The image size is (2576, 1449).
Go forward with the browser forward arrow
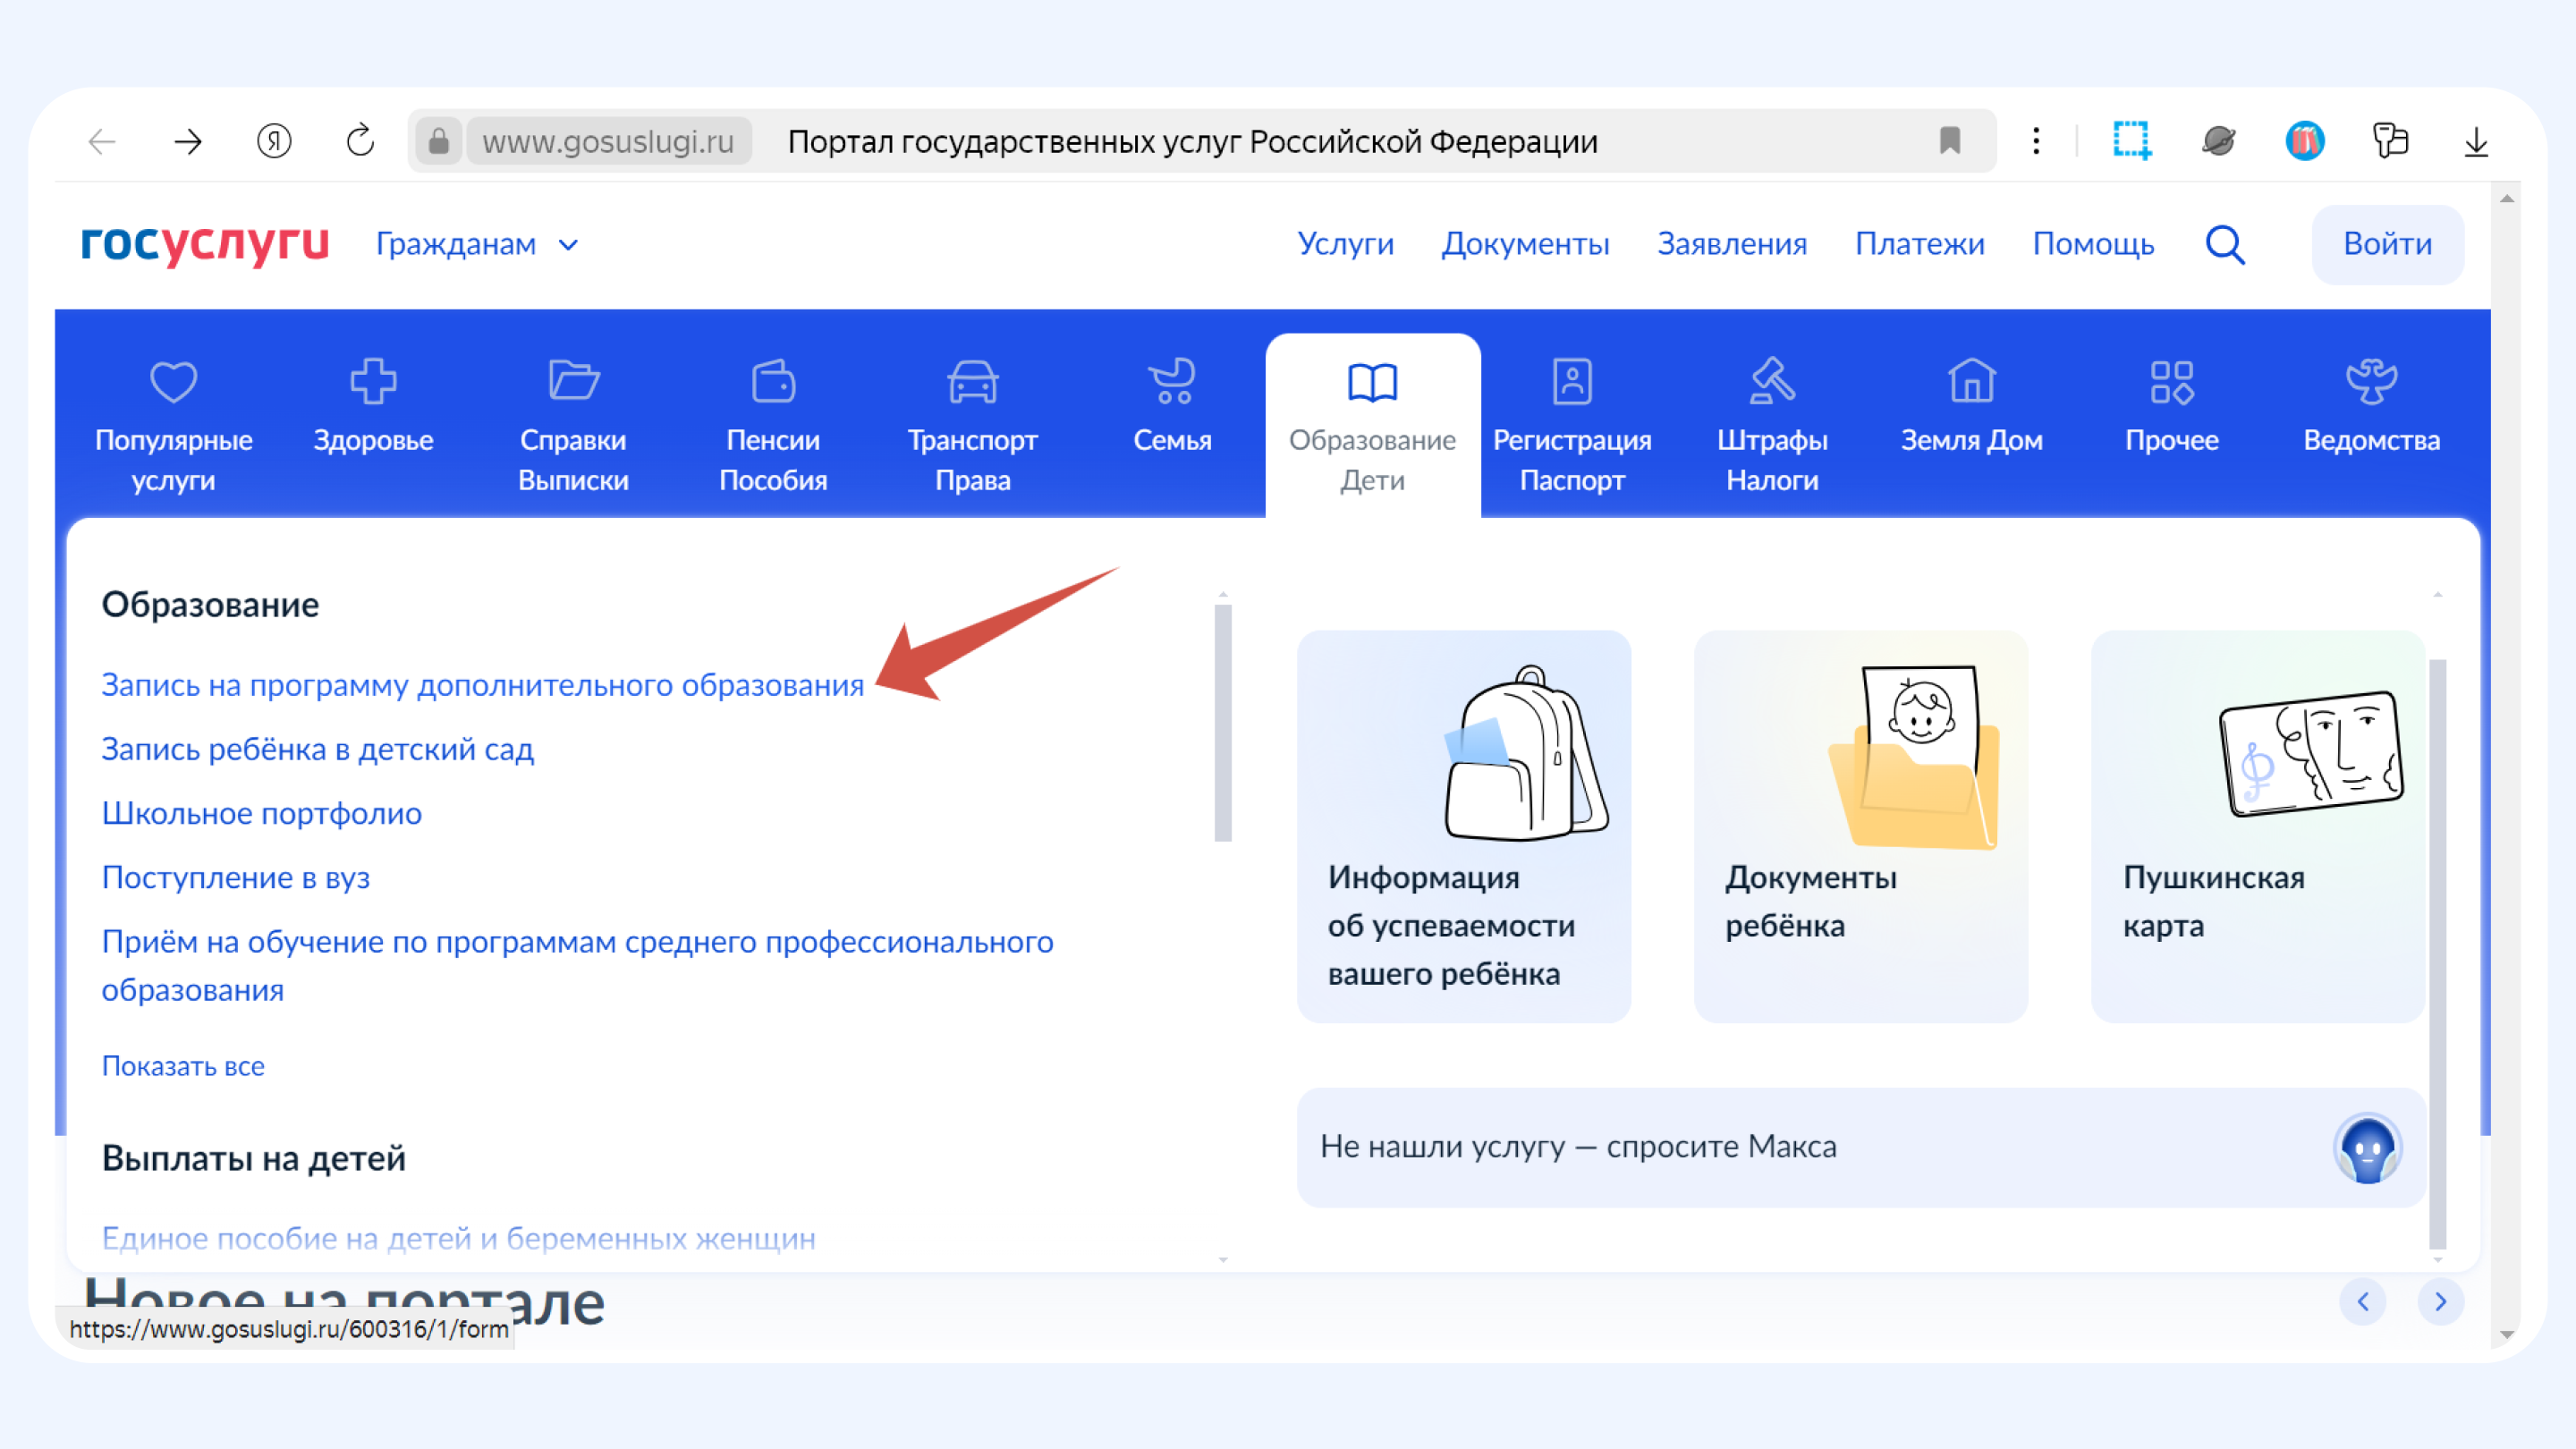click(x=188, y=141)
